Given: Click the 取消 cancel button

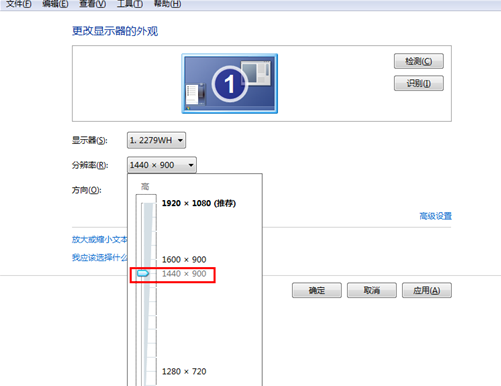Looking at the screenshot, I should [372, 290].
